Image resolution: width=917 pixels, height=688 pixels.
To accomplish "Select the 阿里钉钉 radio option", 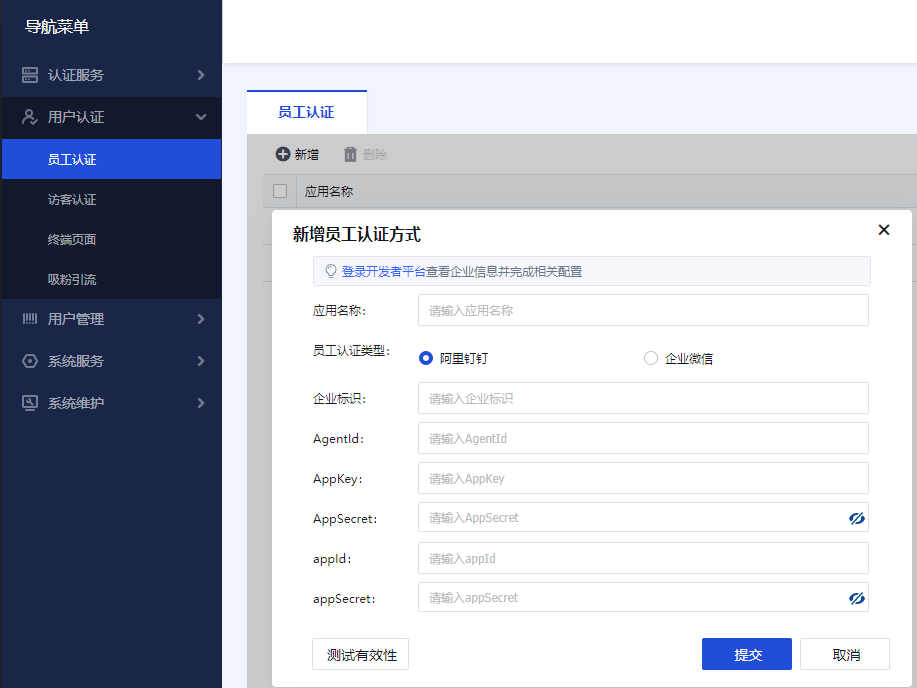I will [x=426, y=358].
